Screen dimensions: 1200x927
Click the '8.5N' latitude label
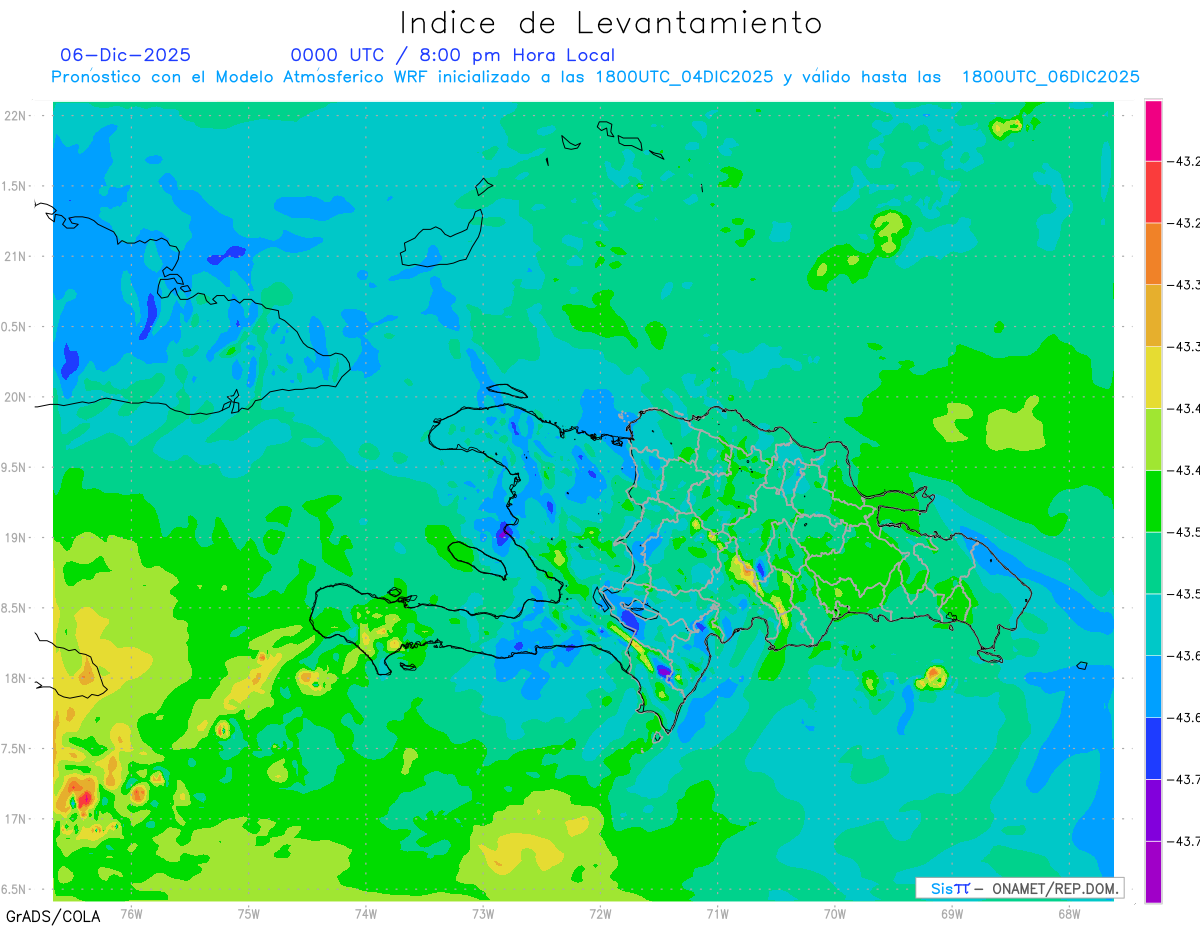(x=13, y=608)
